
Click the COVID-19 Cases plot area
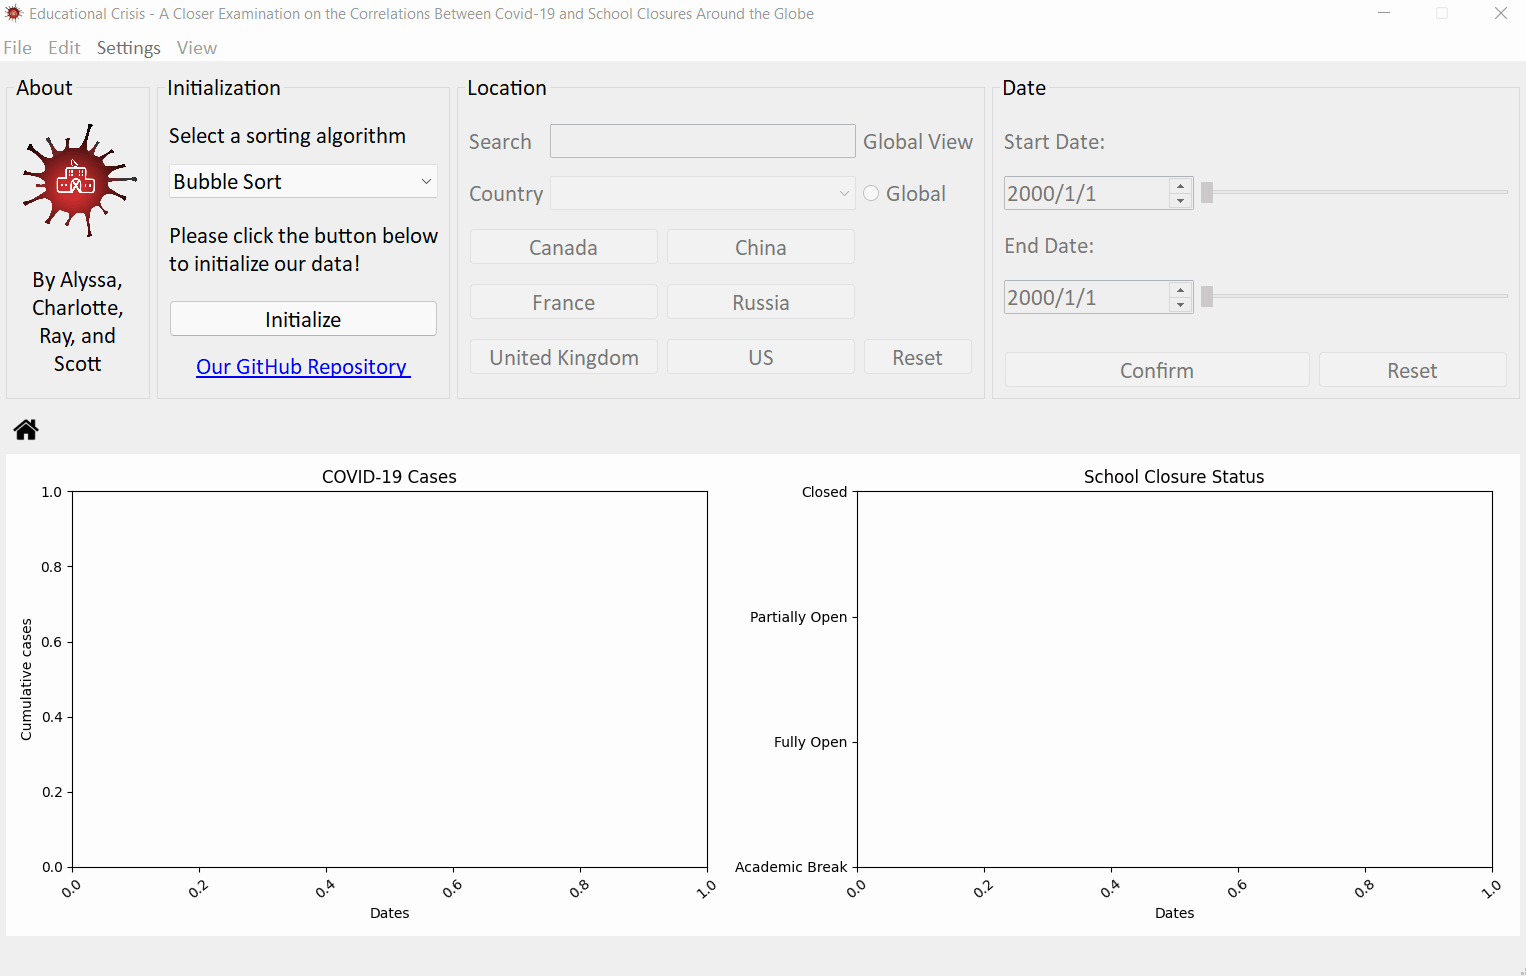coord(390,679)
